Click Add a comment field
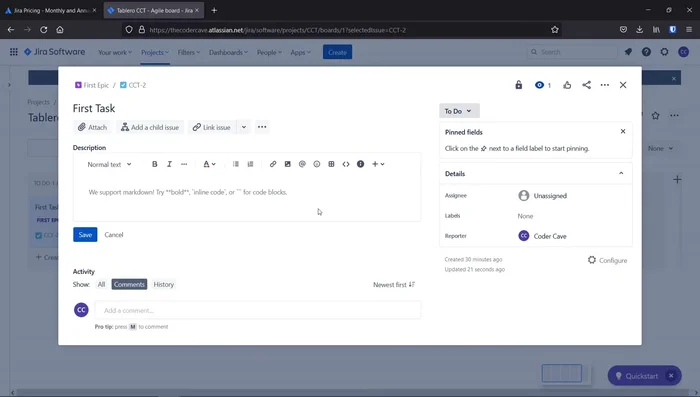 (258, 310)
